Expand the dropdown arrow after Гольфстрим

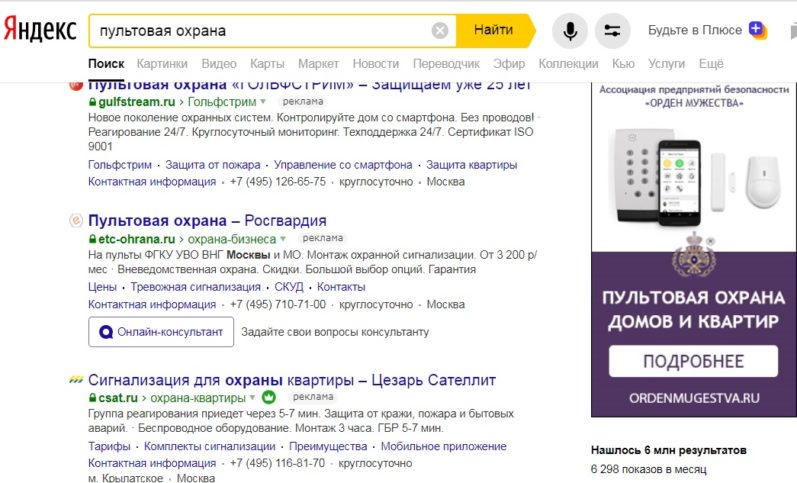pyautogui.click(x=263, y=102)
